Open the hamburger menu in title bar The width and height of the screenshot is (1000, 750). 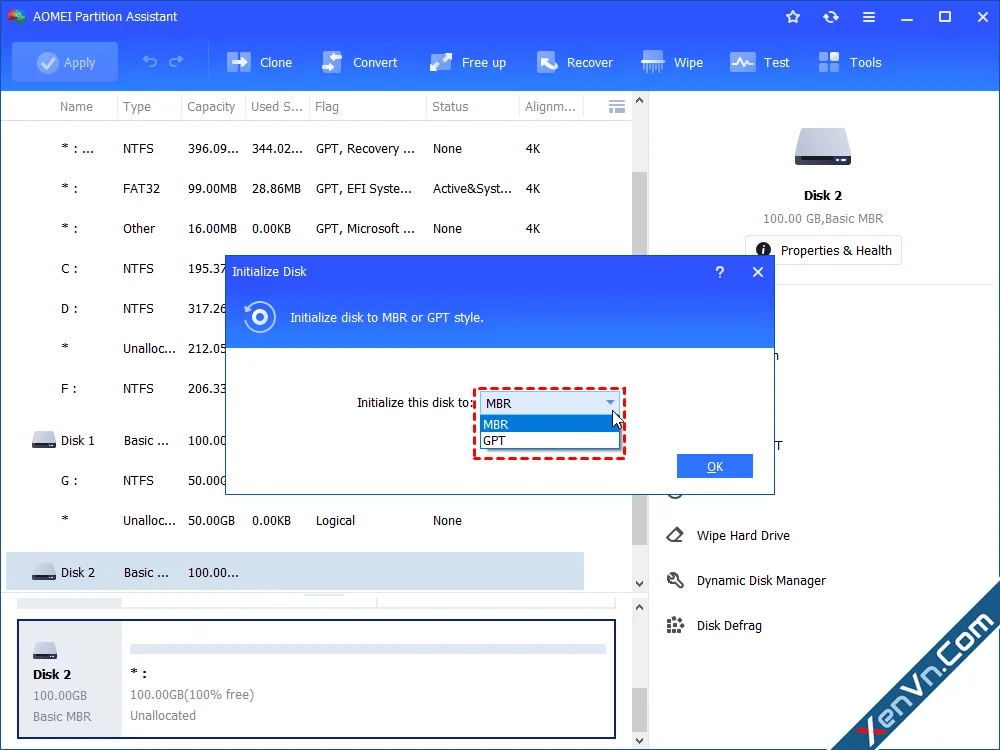(x=869, y=17)
